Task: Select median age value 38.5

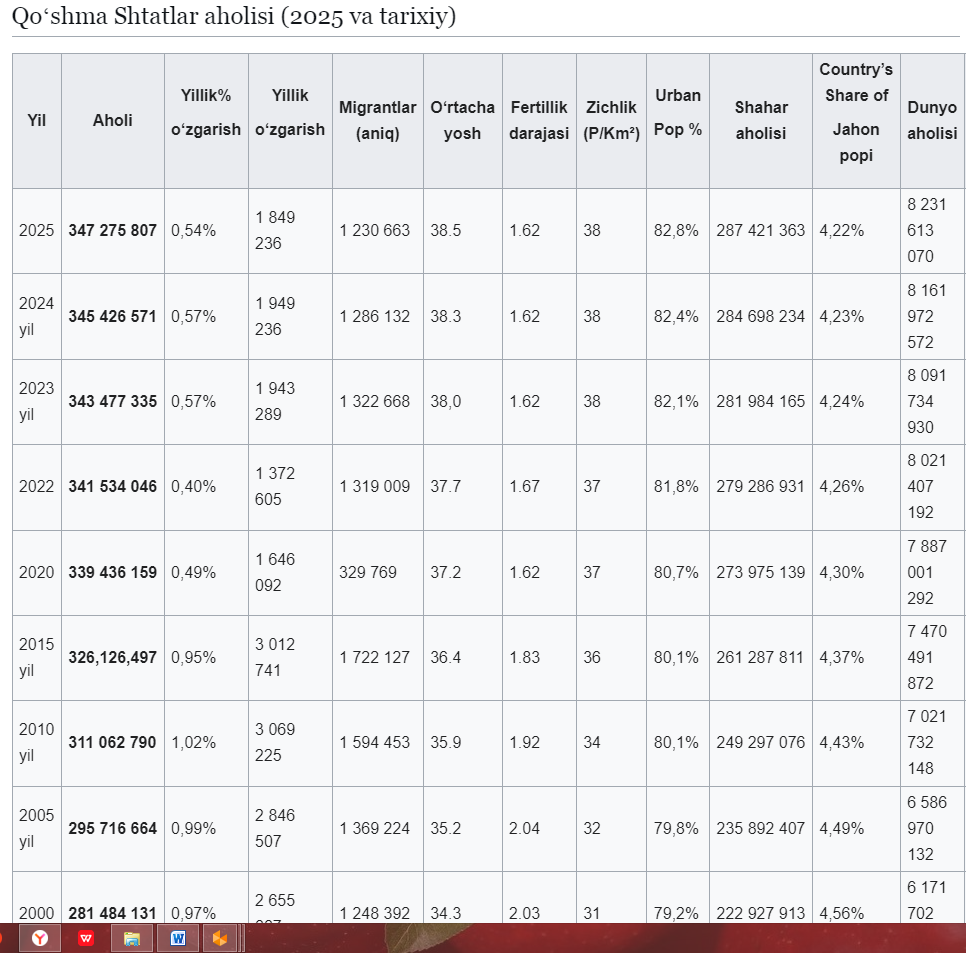Action: click(445, 230)
